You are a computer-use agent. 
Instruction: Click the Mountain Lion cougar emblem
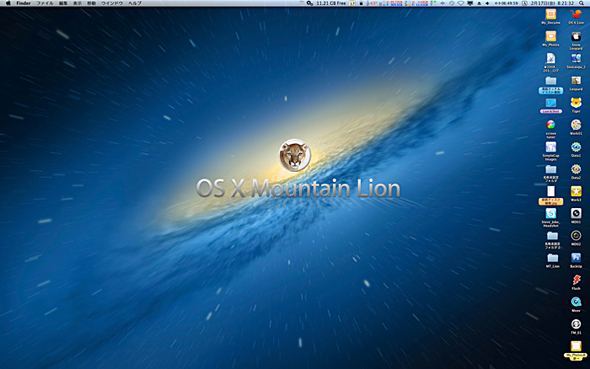295,155
